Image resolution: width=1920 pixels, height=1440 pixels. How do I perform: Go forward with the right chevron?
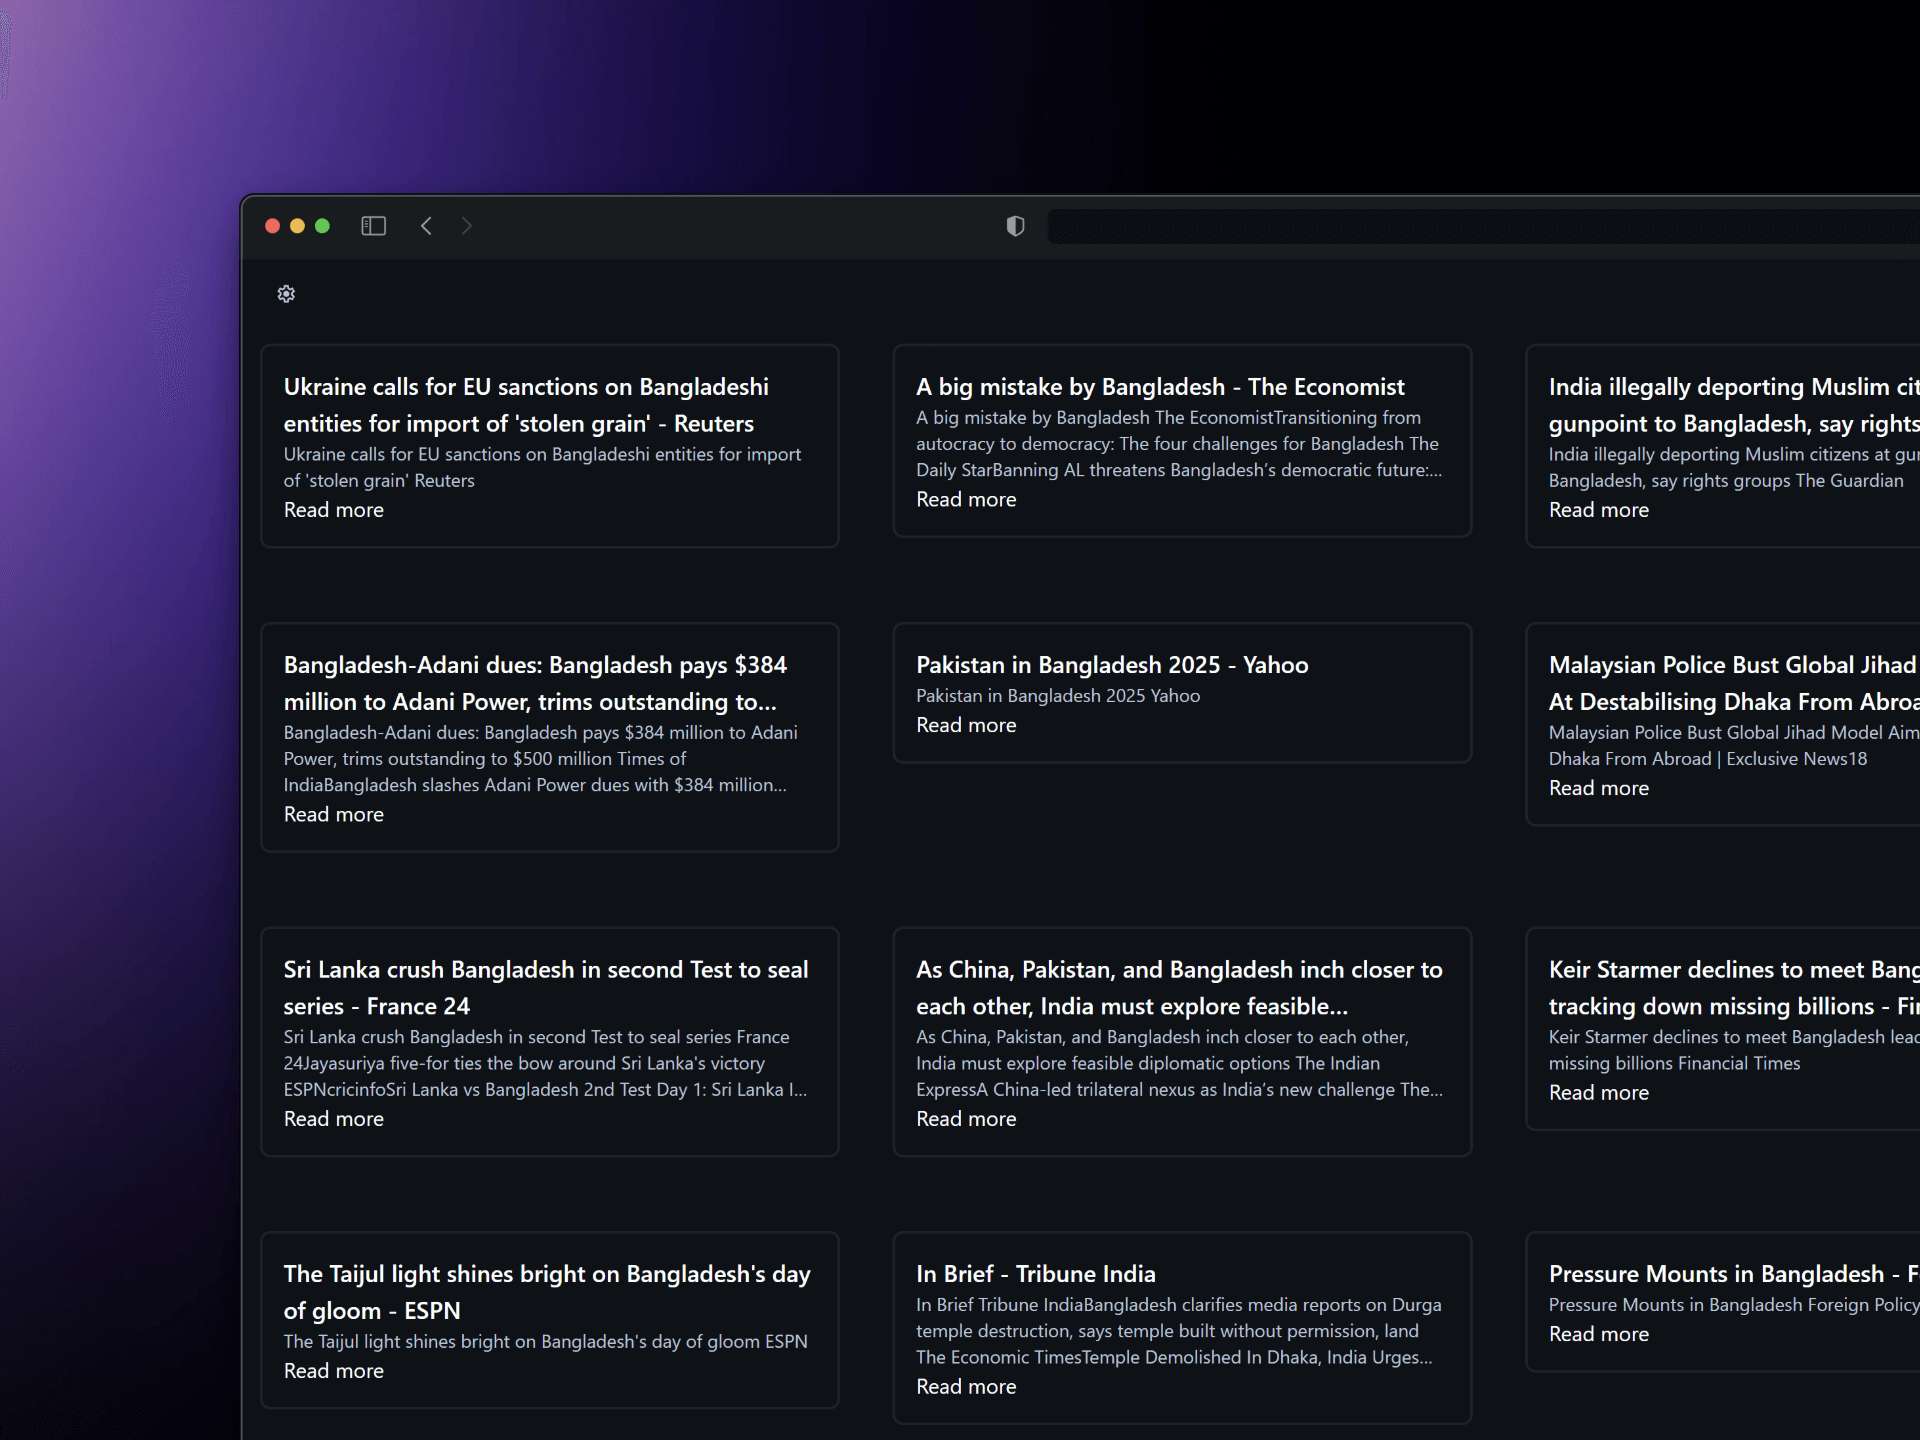pos(467,226)
